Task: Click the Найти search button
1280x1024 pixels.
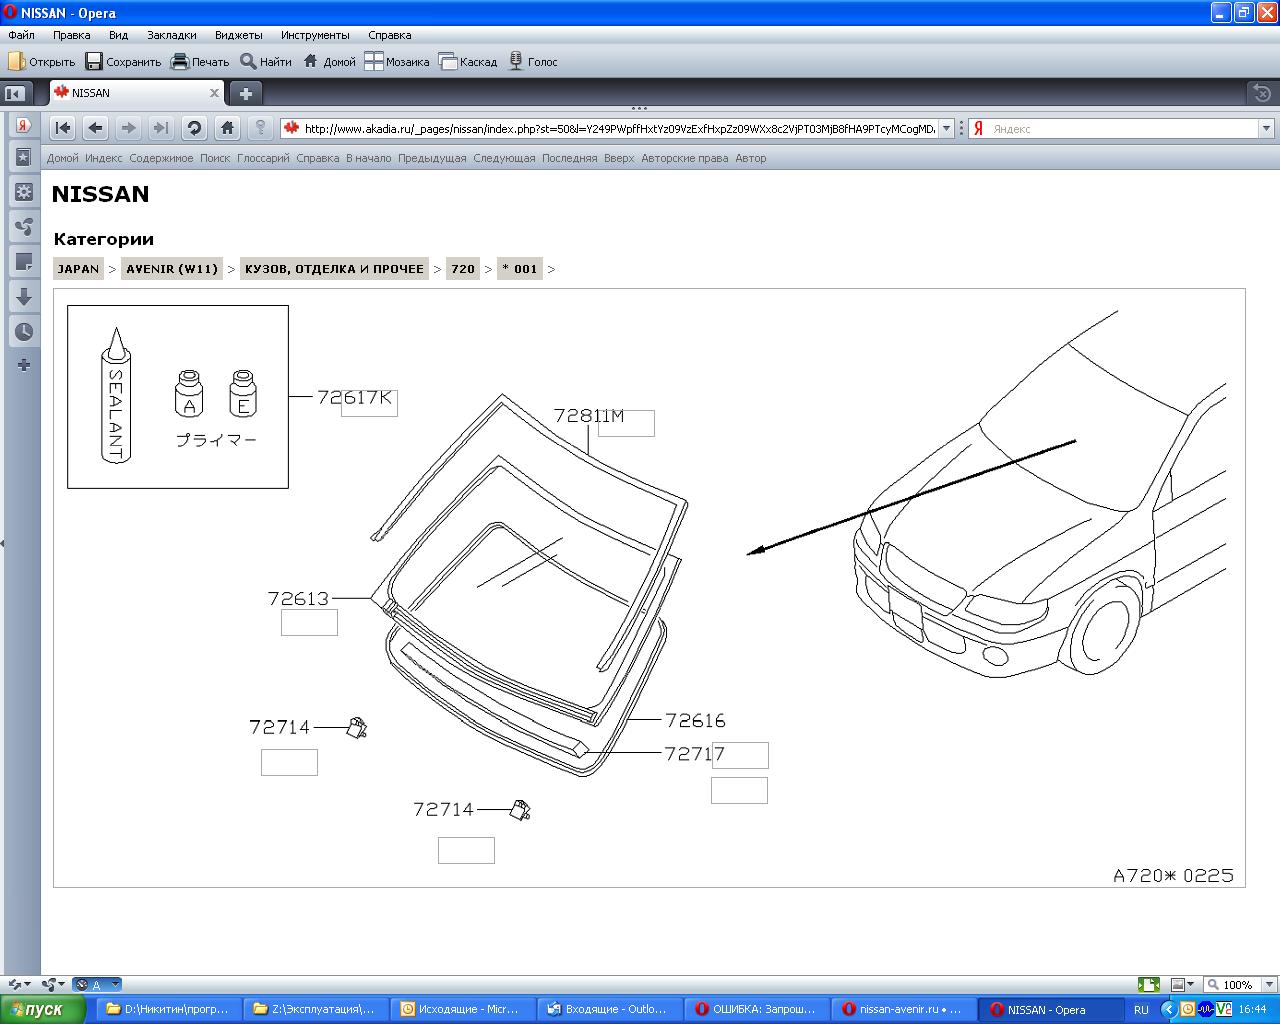Action: [266, 62]
